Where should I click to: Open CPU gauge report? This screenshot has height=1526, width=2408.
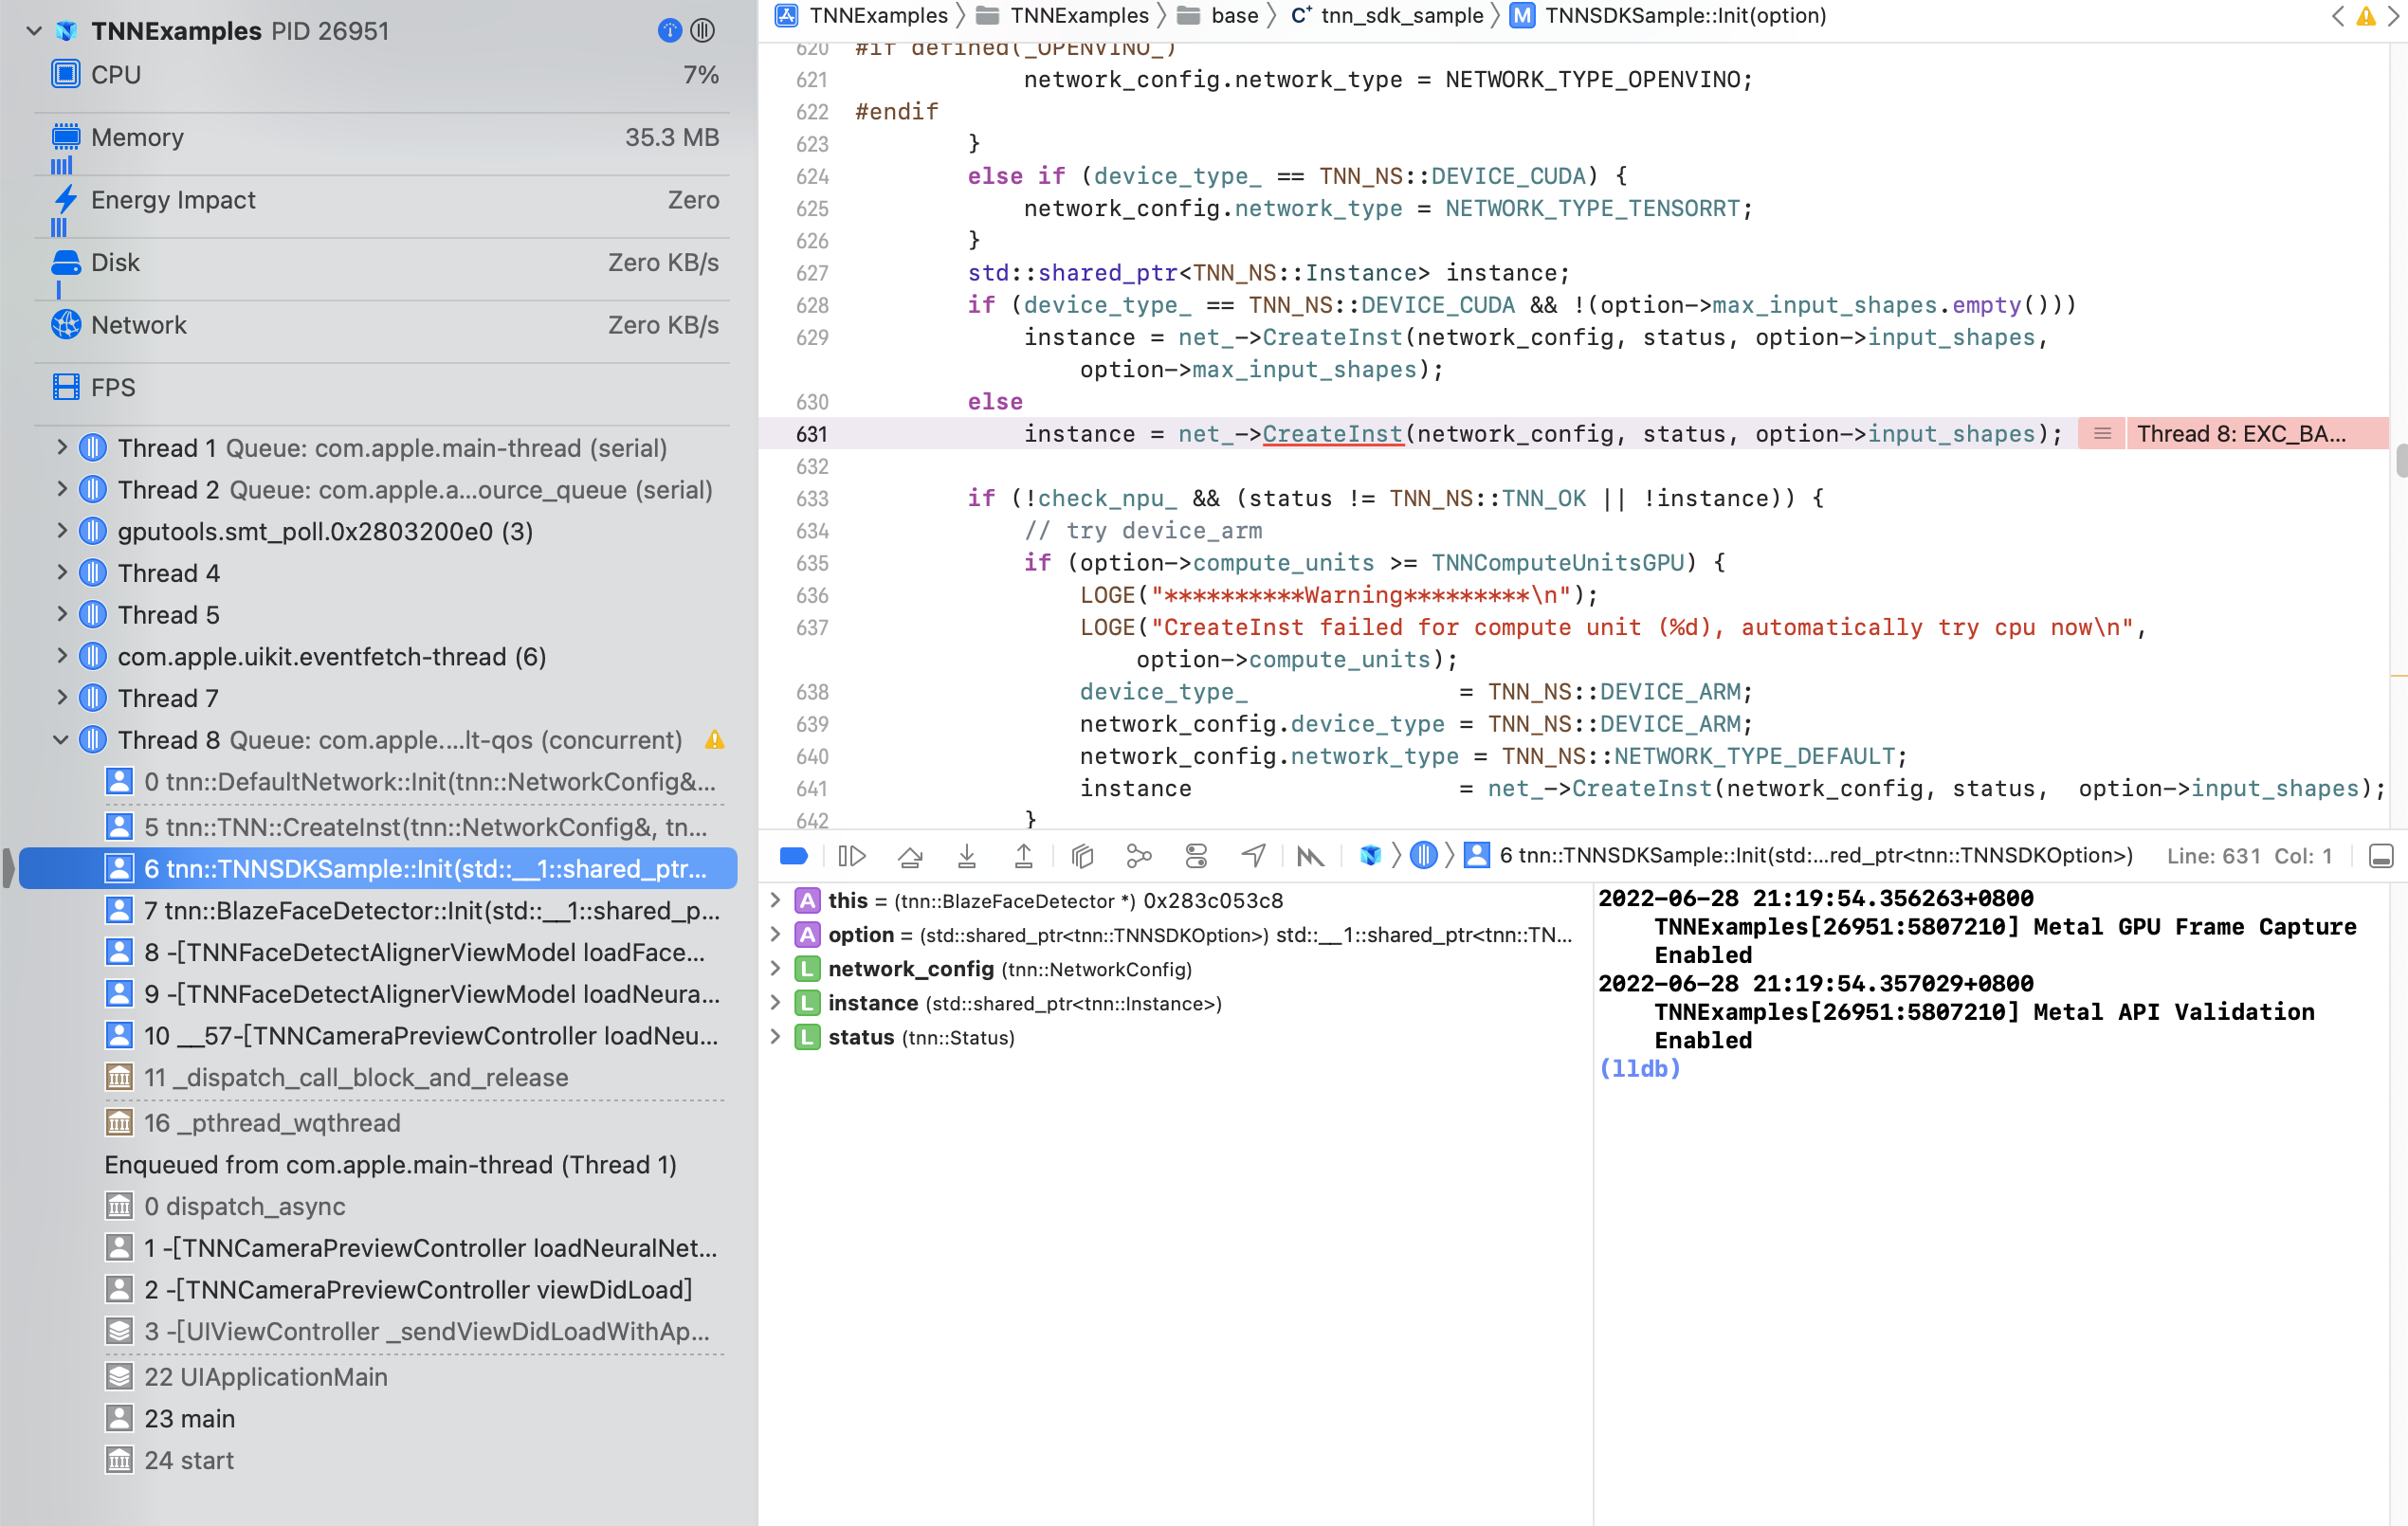coord(384,75)
